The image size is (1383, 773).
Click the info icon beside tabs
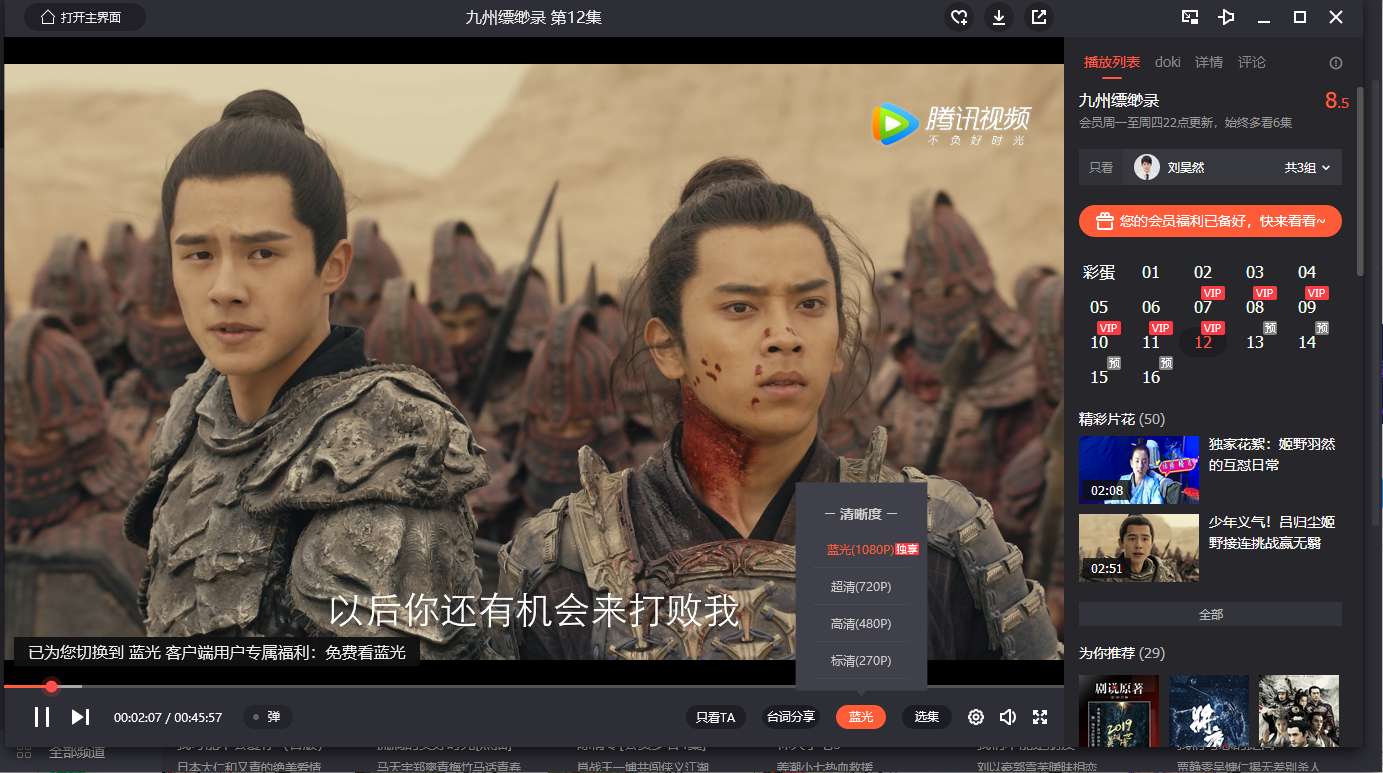click(x=1336, y=63)
